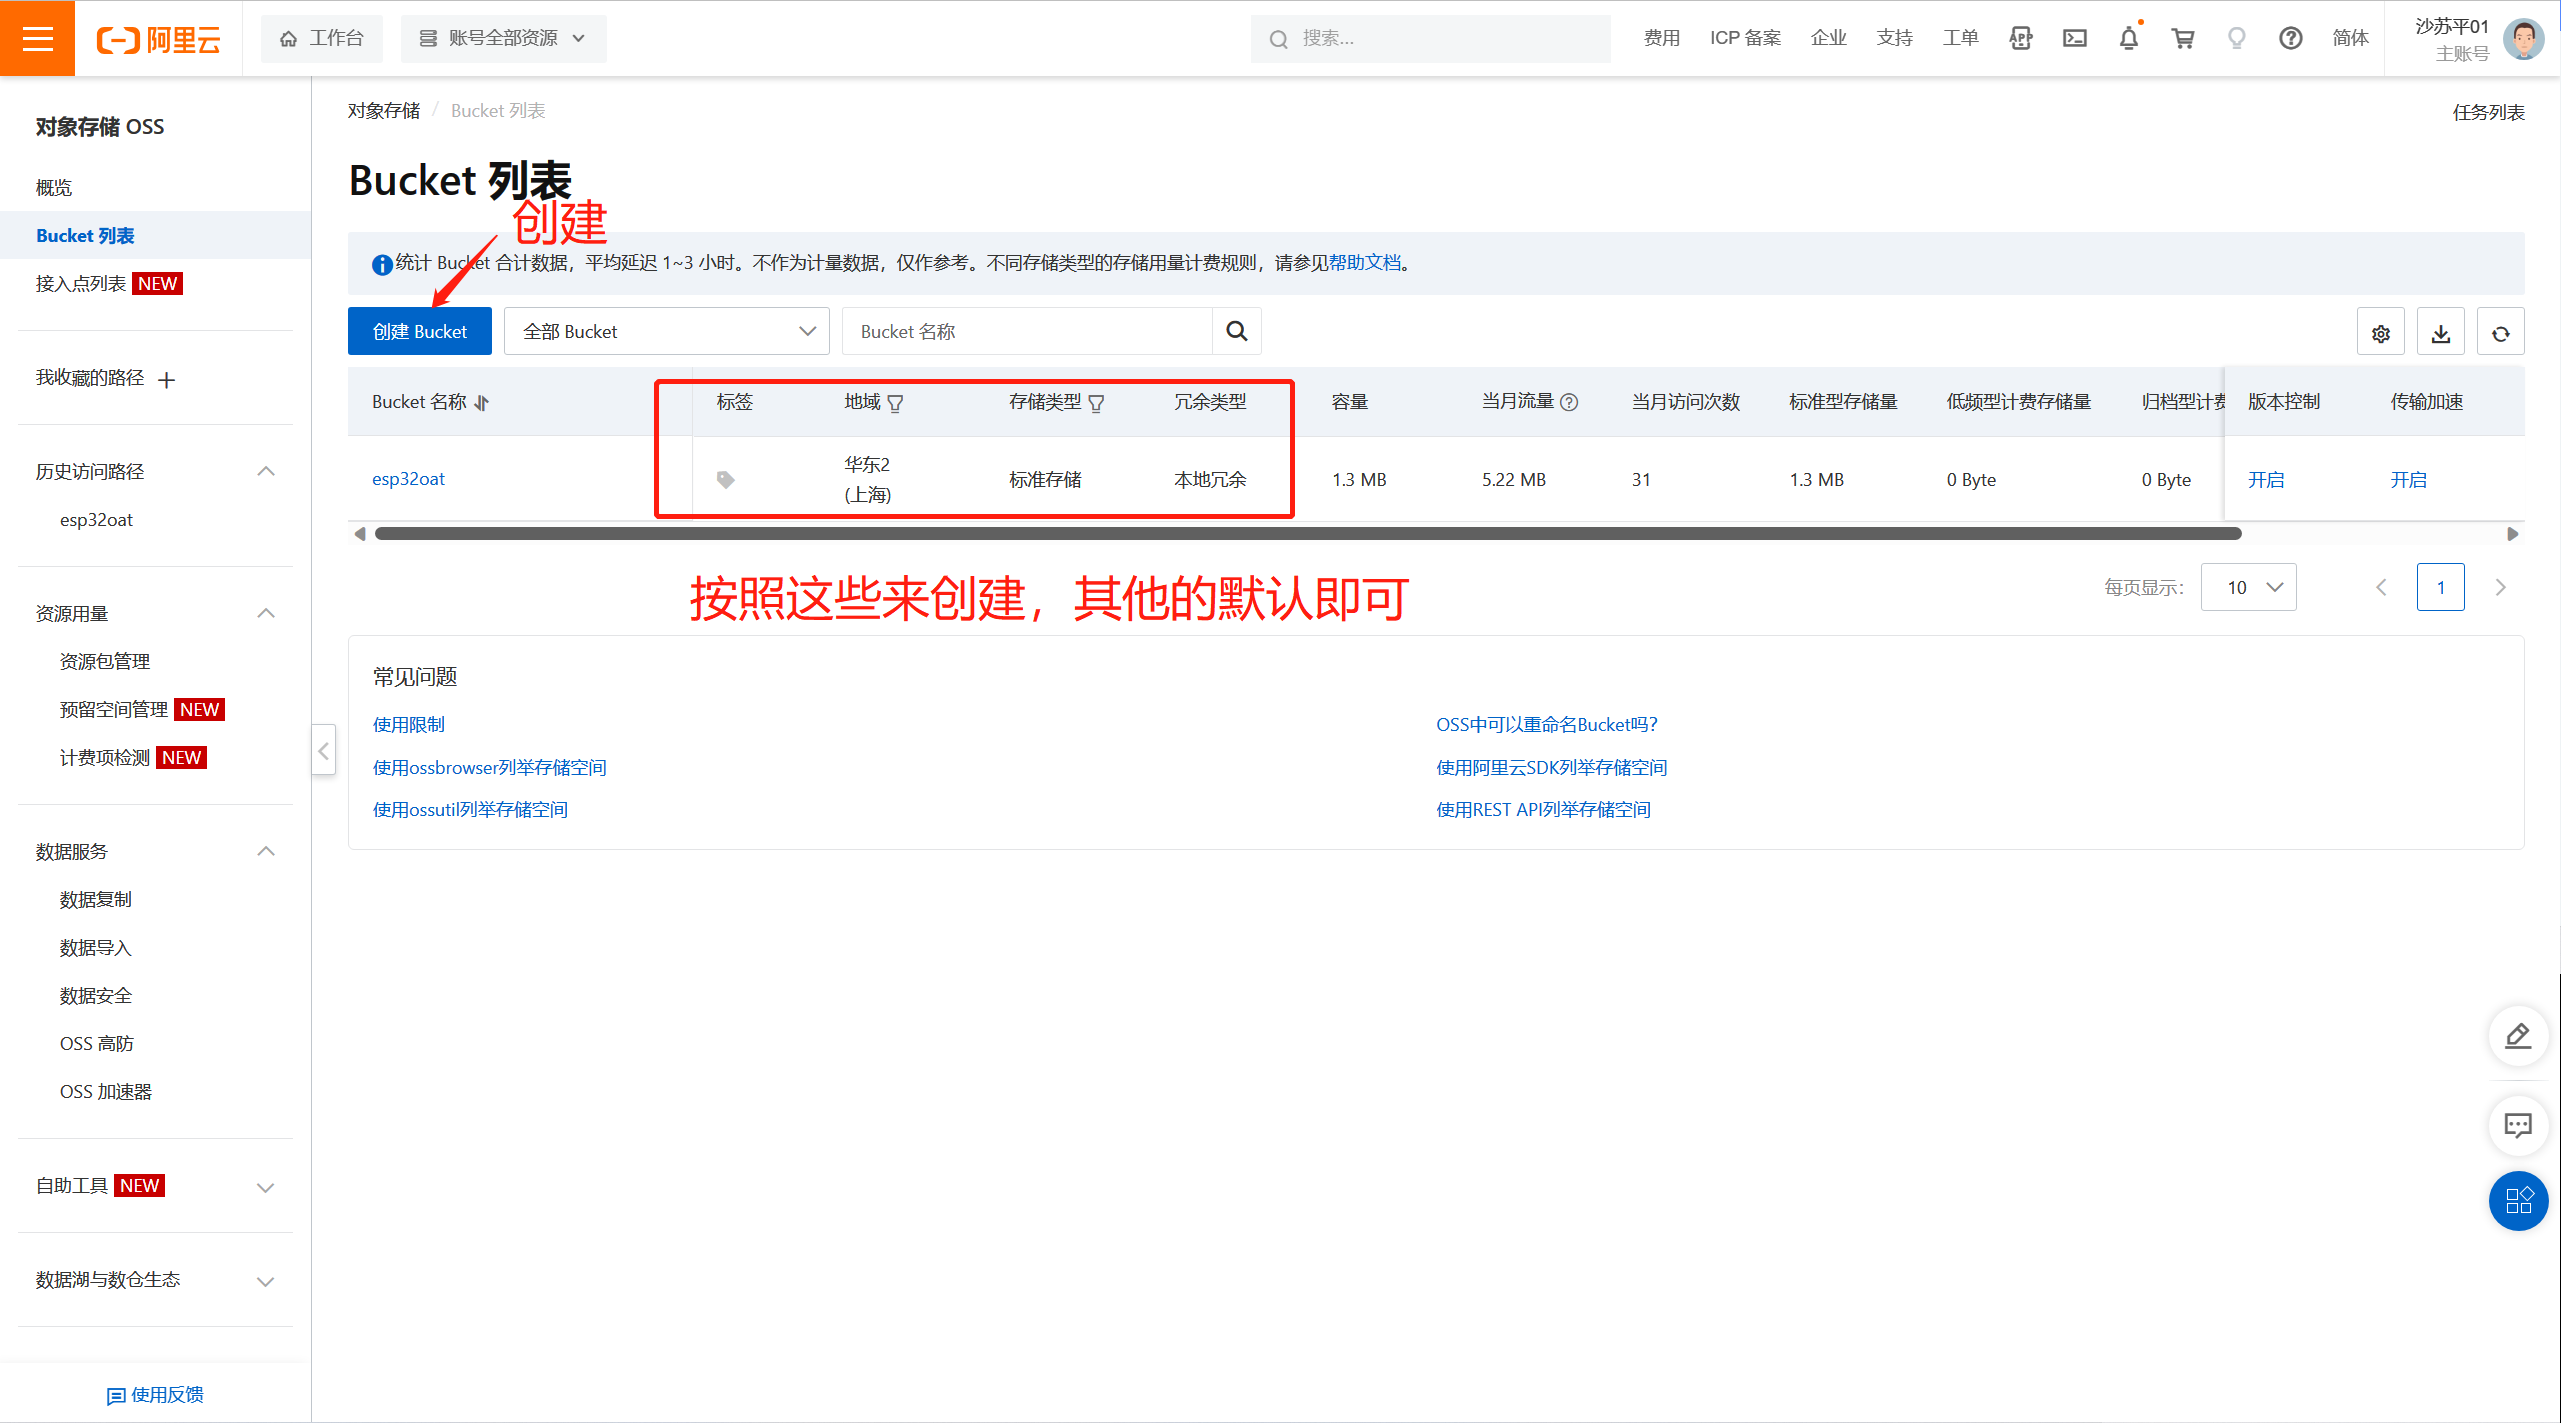Open OSS 高防 in the sidebar
The width and height of the screenshot is (2561, 1423).
click(97, 1043)
